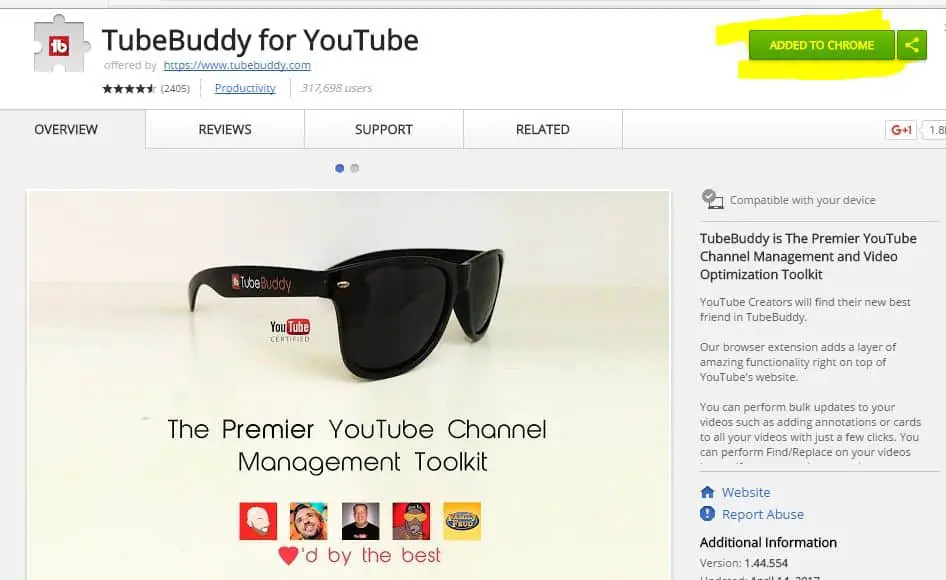Open the Support tab
The image size is (946, 580).
pyautogui.click(x=384, y=129)
